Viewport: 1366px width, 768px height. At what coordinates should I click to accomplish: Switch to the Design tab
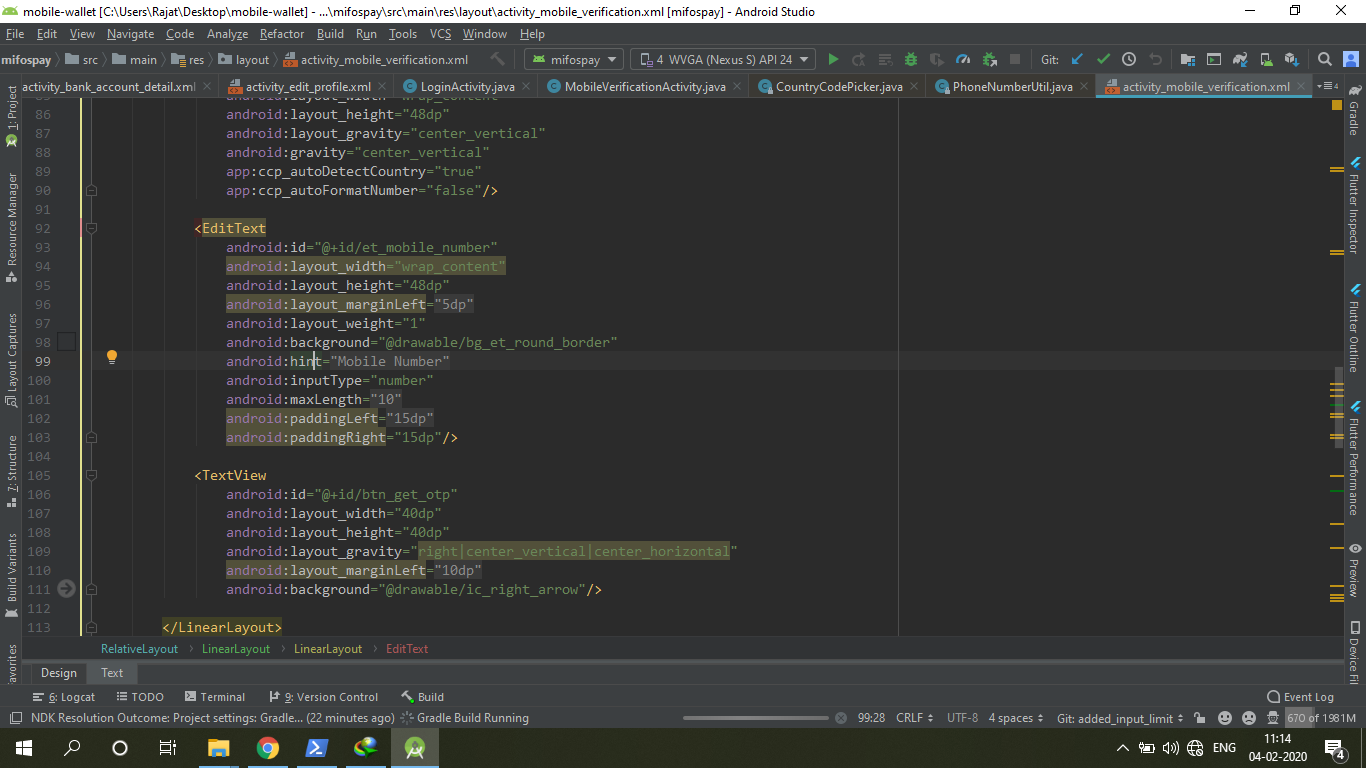coord(57,673)
